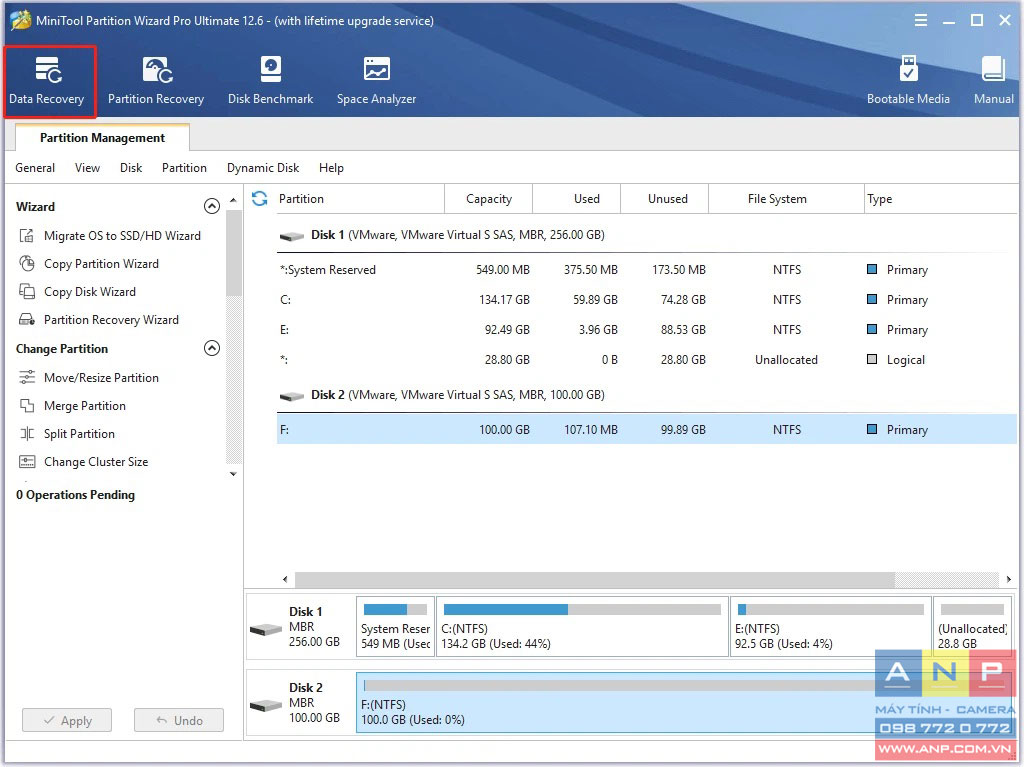Click the Copy Disk Wizard icon
Screen dimensions: 1025x767
(27, 292)
